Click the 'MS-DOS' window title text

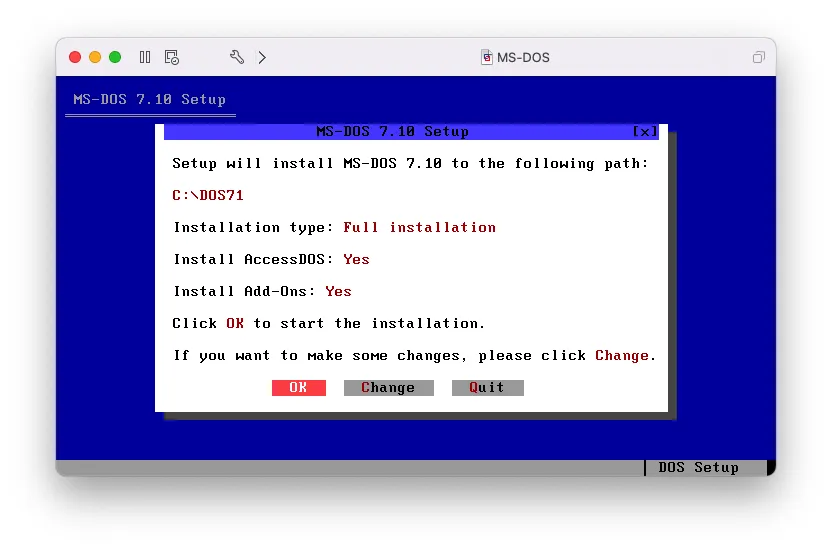pos(523,57)
